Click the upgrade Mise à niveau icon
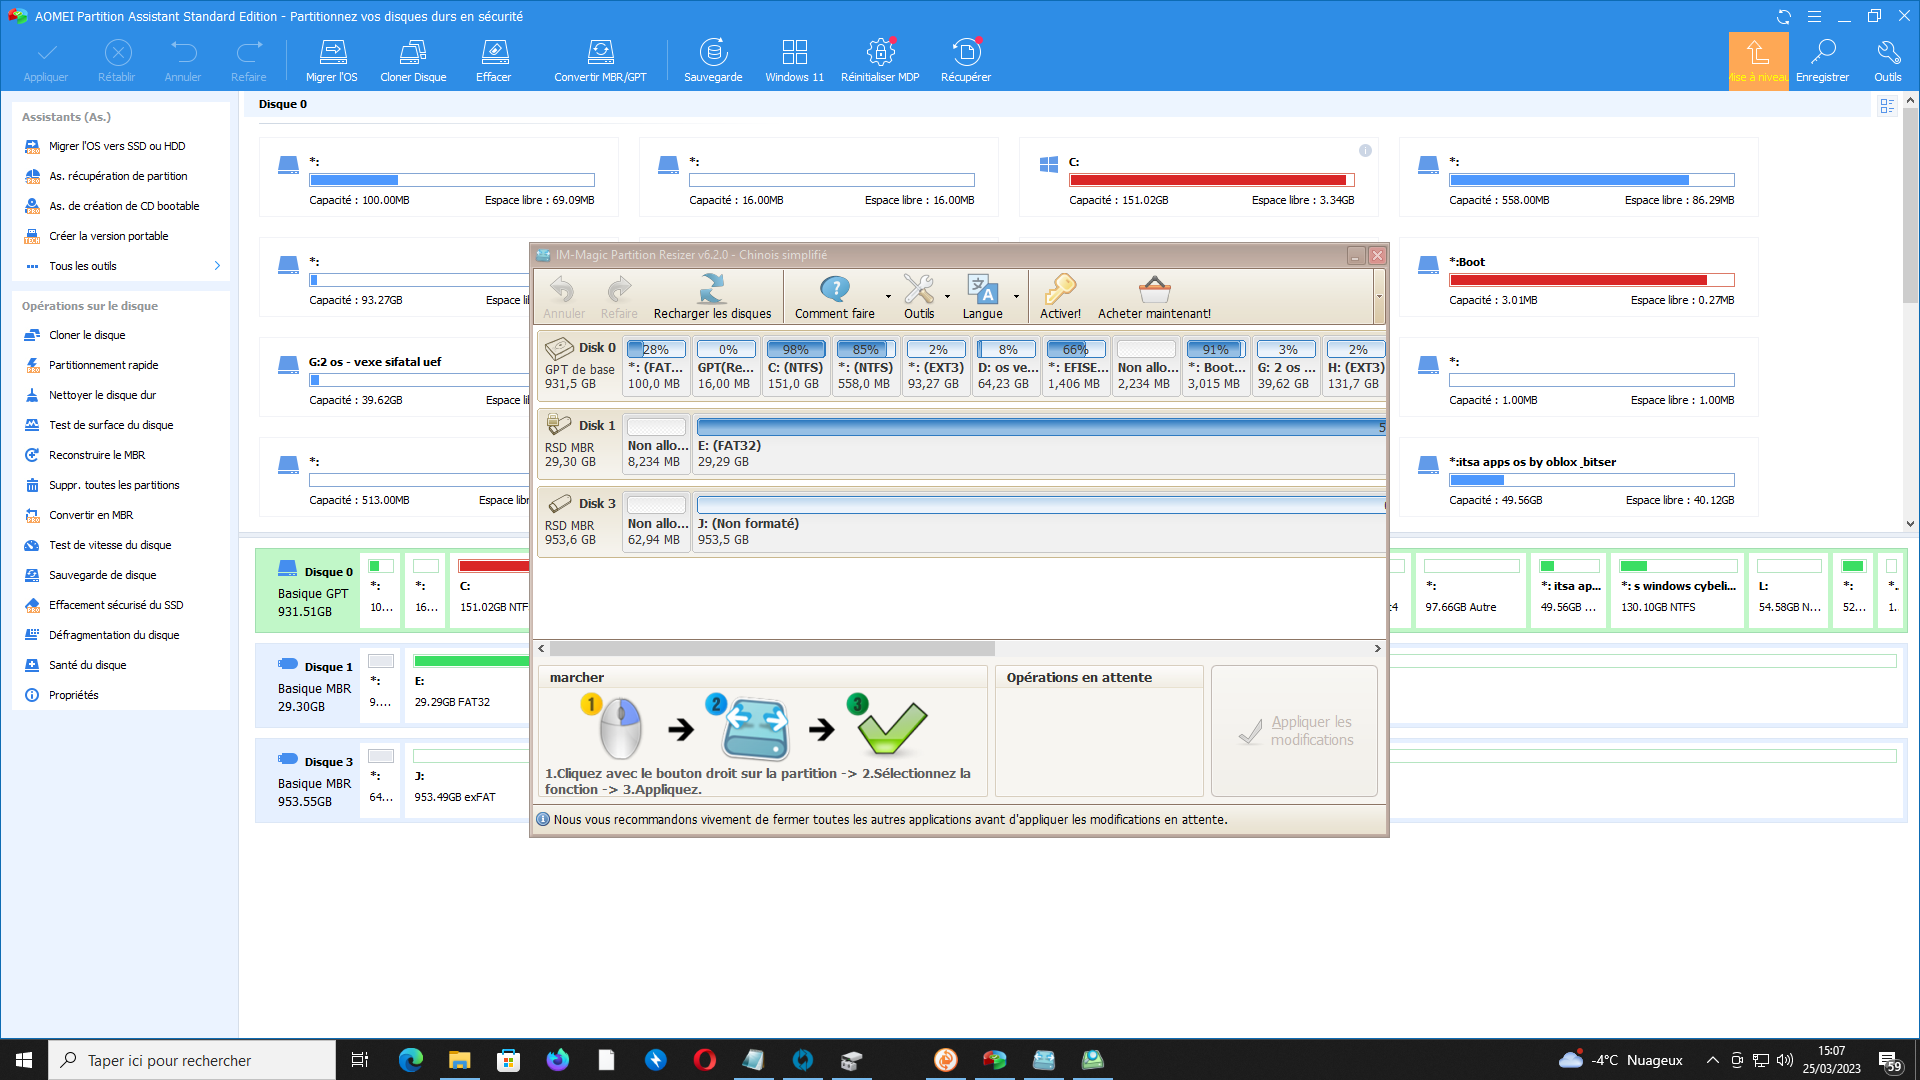 pyautogui.click(x=1758, y=60)
